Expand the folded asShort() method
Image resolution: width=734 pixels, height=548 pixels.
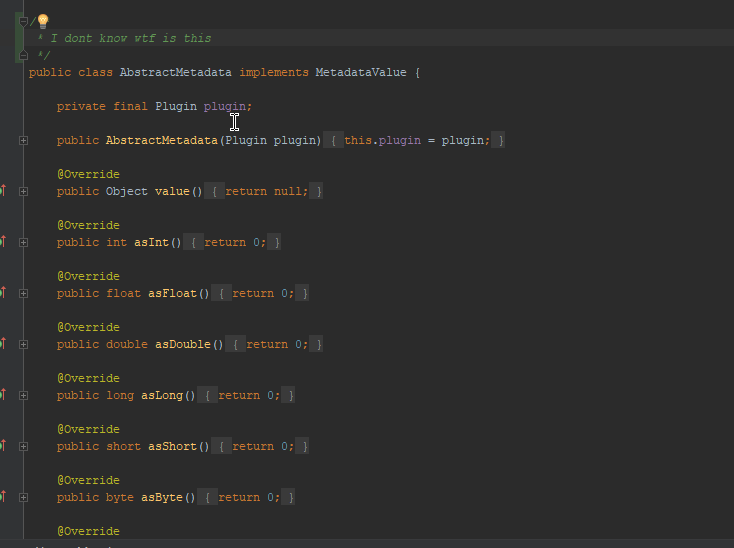point(23,446)
